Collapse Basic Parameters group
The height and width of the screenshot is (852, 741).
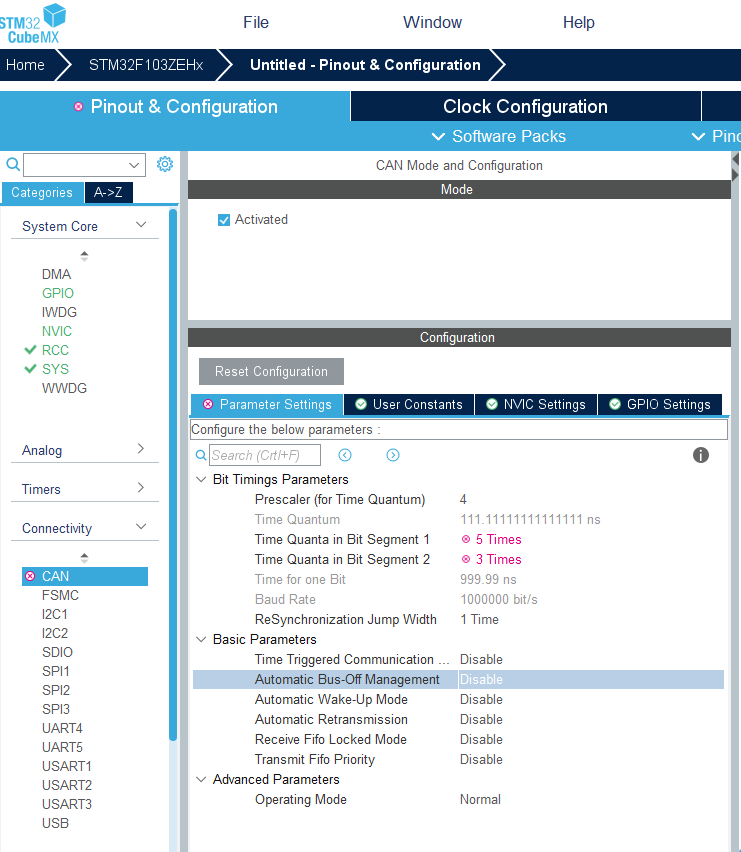click(x=201, y=639)
